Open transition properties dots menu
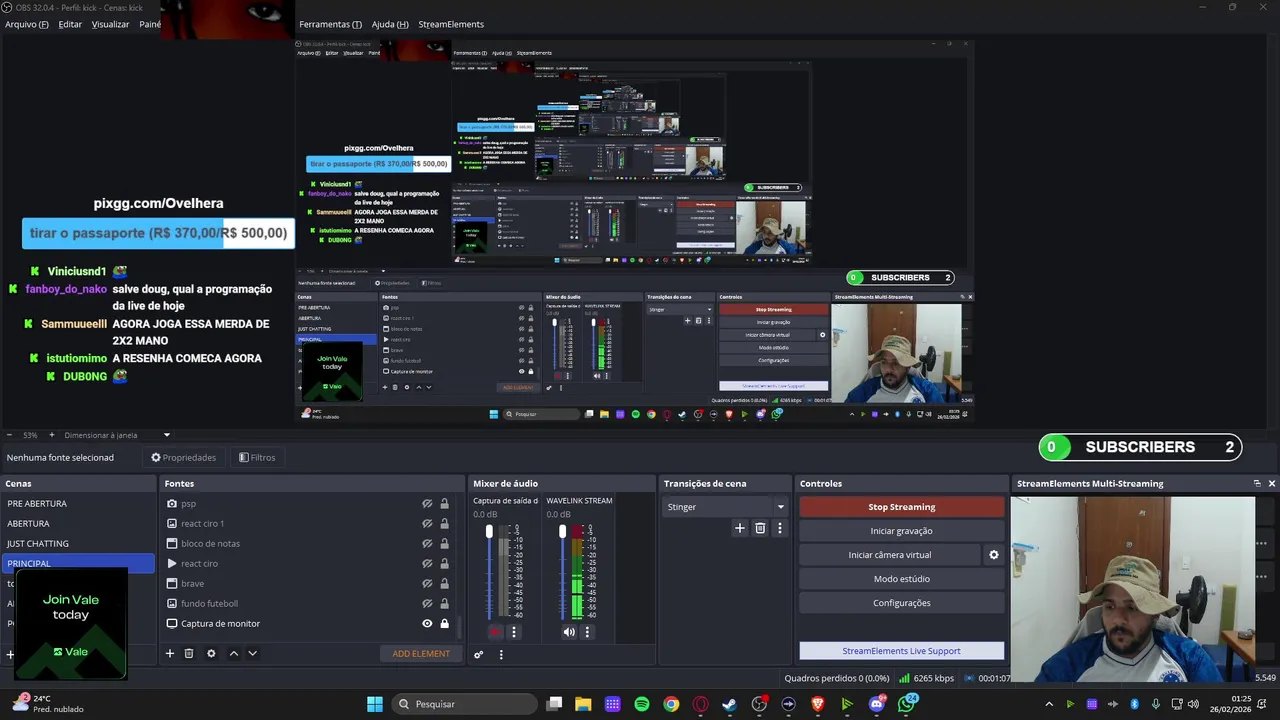 780,528
